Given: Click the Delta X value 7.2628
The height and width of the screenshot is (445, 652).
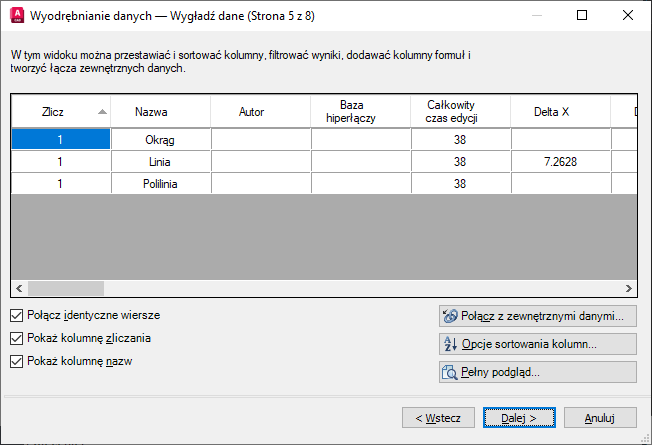Looking at the screenshot, I should coord(560,162).
